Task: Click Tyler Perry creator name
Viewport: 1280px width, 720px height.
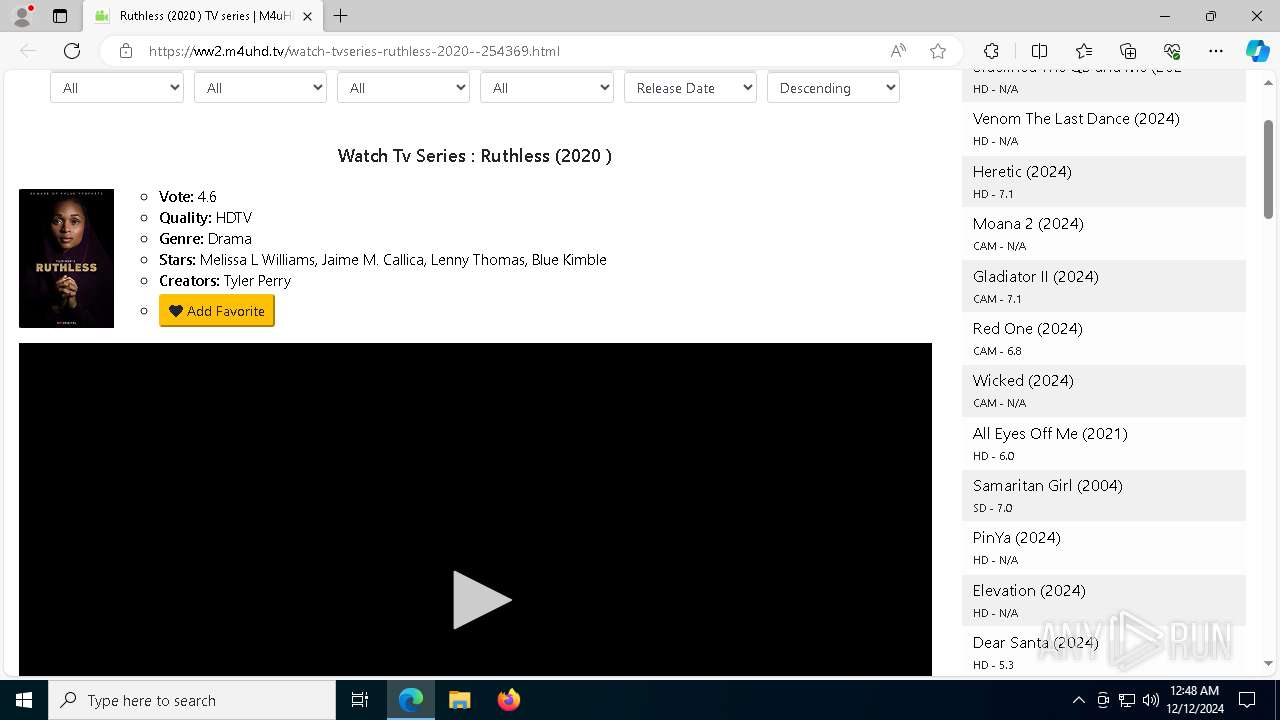Action: 257,281
